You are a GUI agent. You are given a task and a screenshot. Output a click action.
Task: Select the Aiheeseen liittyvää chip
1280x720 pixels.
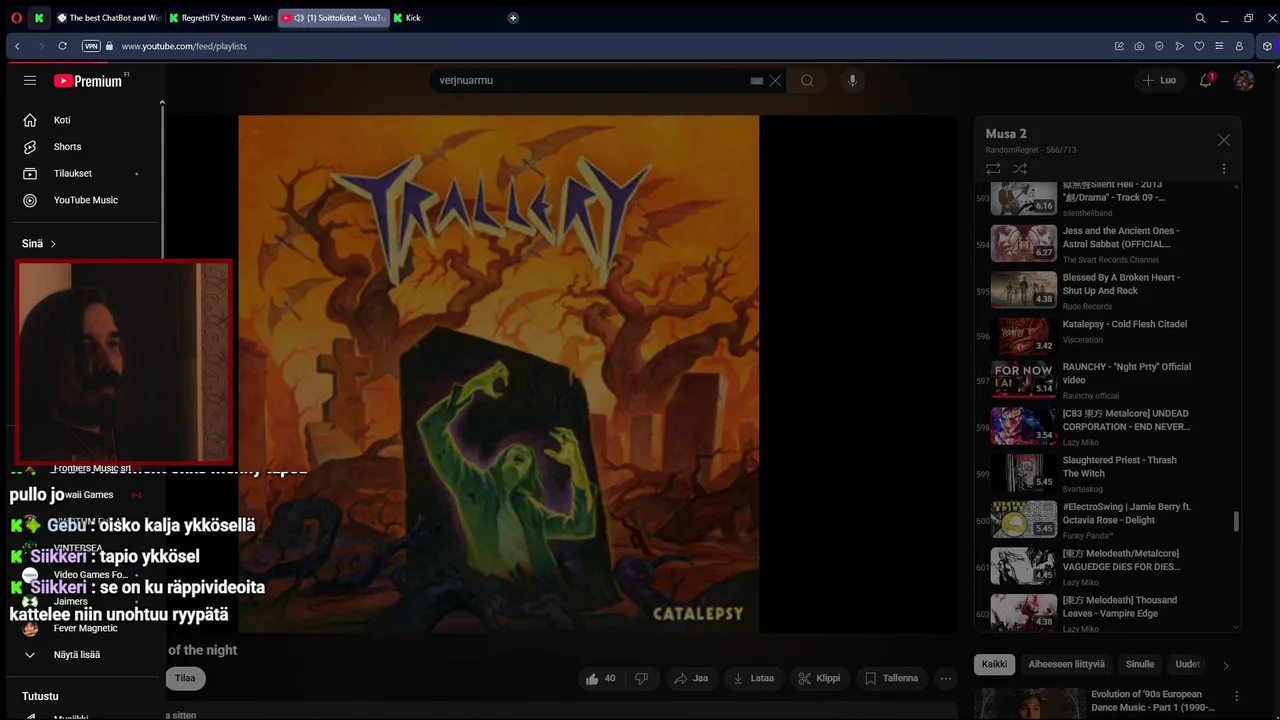[x=1067, y=664]
